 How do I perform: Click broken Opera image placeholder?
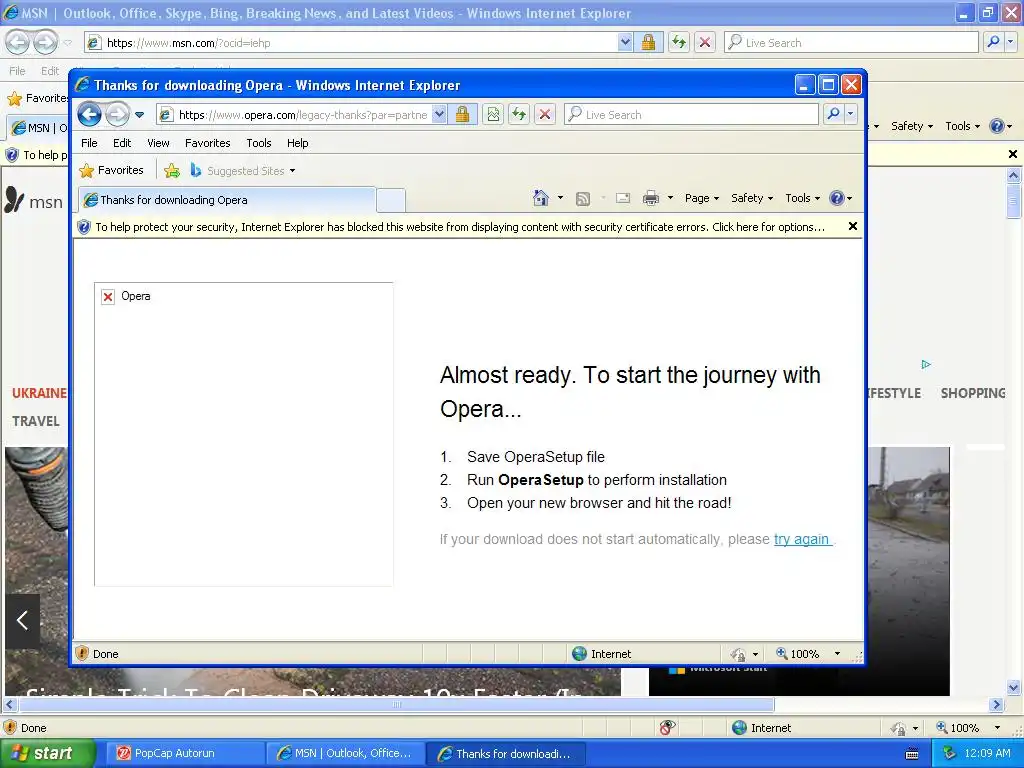tap(244, 434)
